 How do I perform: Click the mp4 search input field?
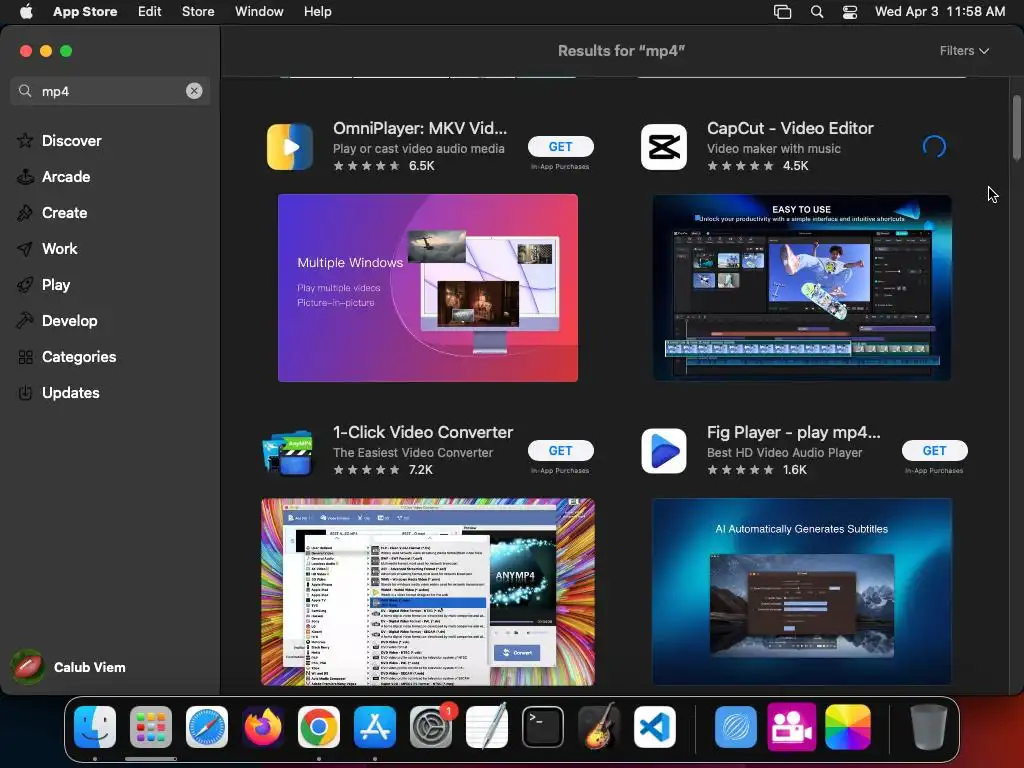click(110, 91)
